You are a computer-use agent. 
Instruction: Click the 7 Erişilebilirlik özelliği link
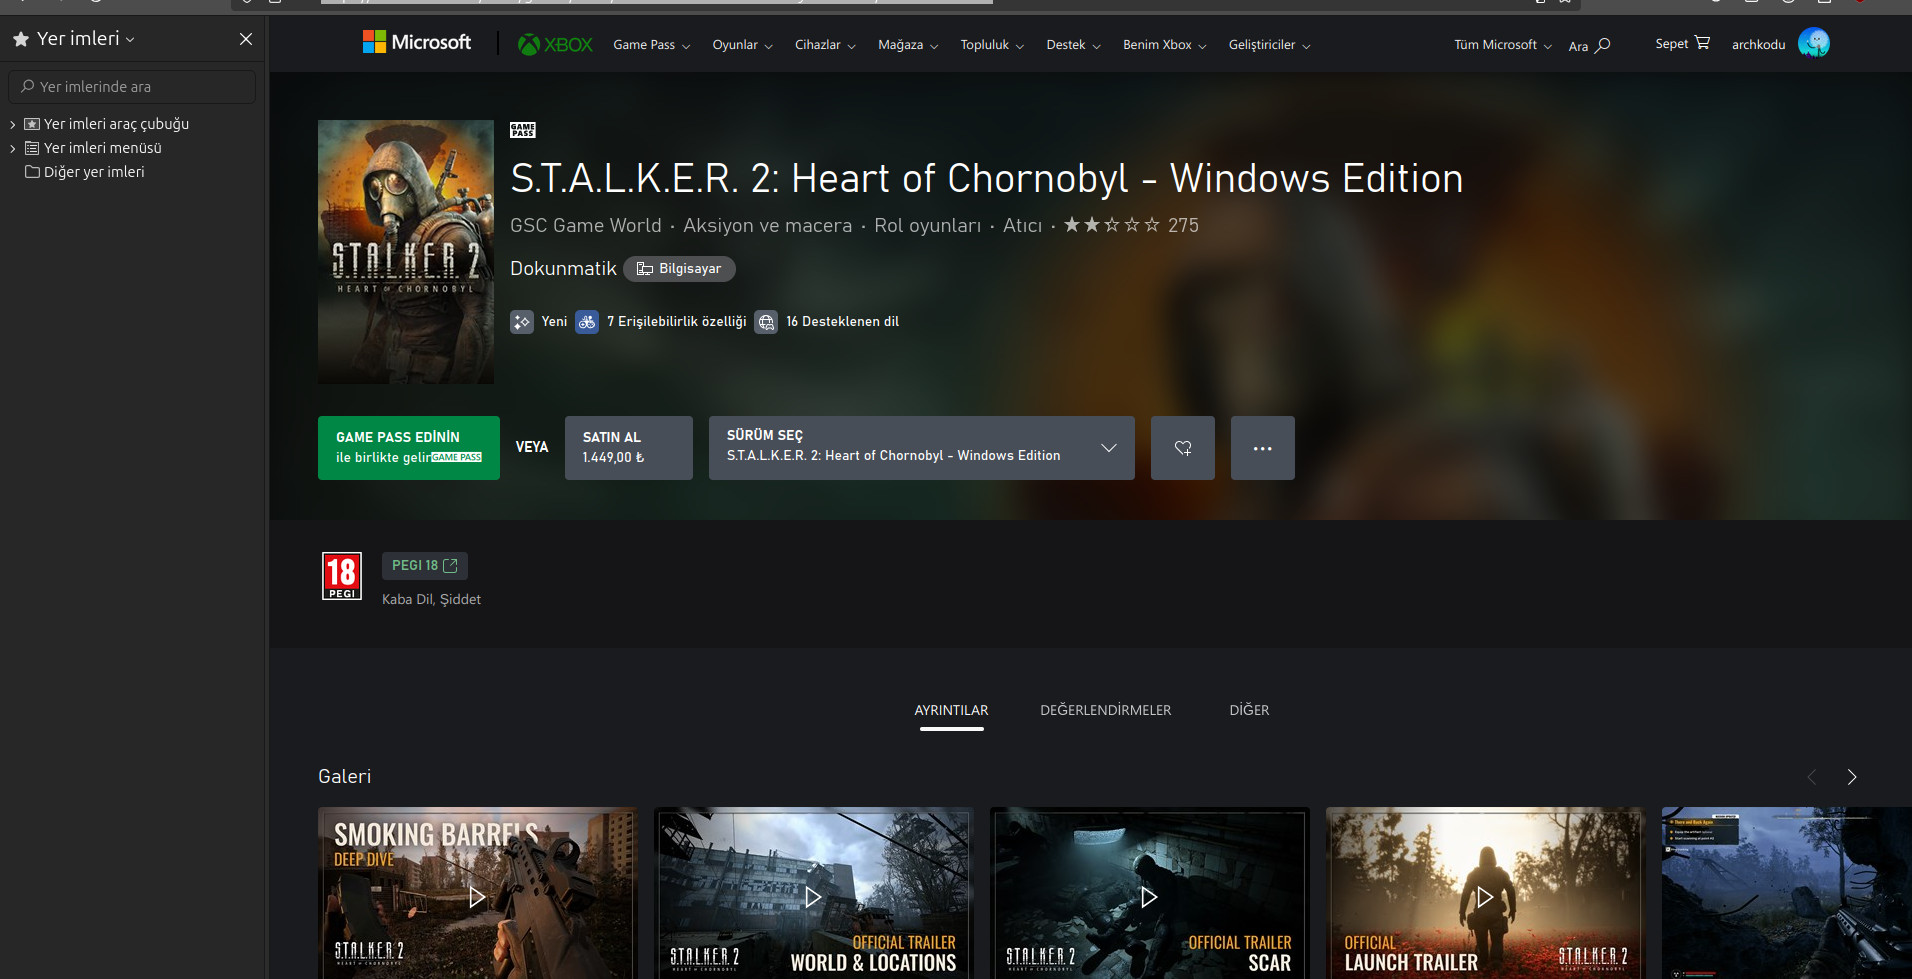point(677,322)
